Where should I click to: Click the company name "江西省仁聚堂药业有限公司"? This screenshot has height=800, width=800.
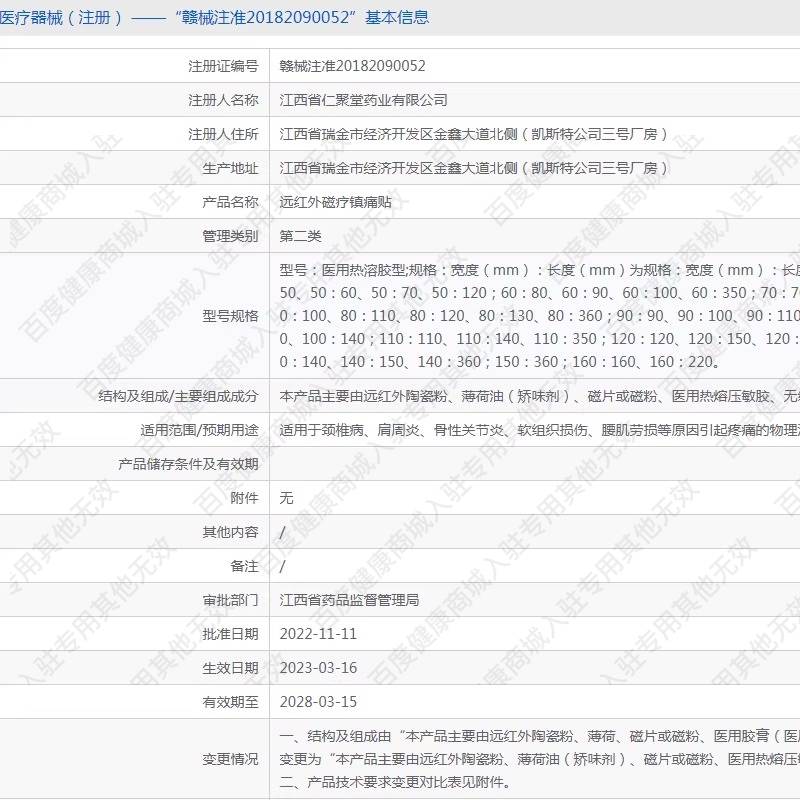[364, 100]
